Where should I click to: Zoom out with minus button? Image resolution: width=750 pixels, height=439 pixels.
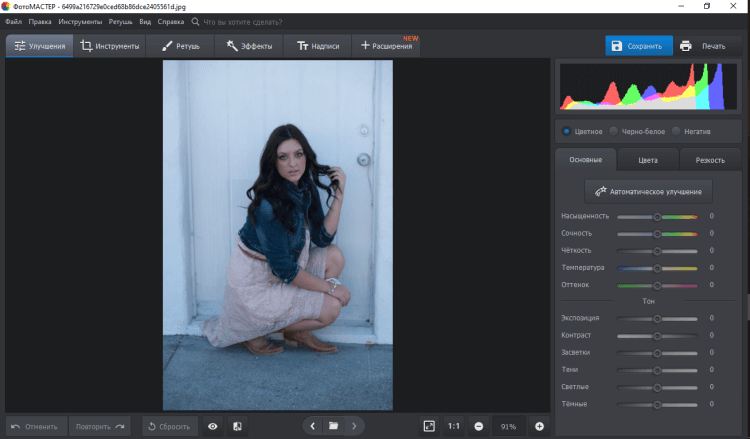pyautogui.click(x=479, y=426)
